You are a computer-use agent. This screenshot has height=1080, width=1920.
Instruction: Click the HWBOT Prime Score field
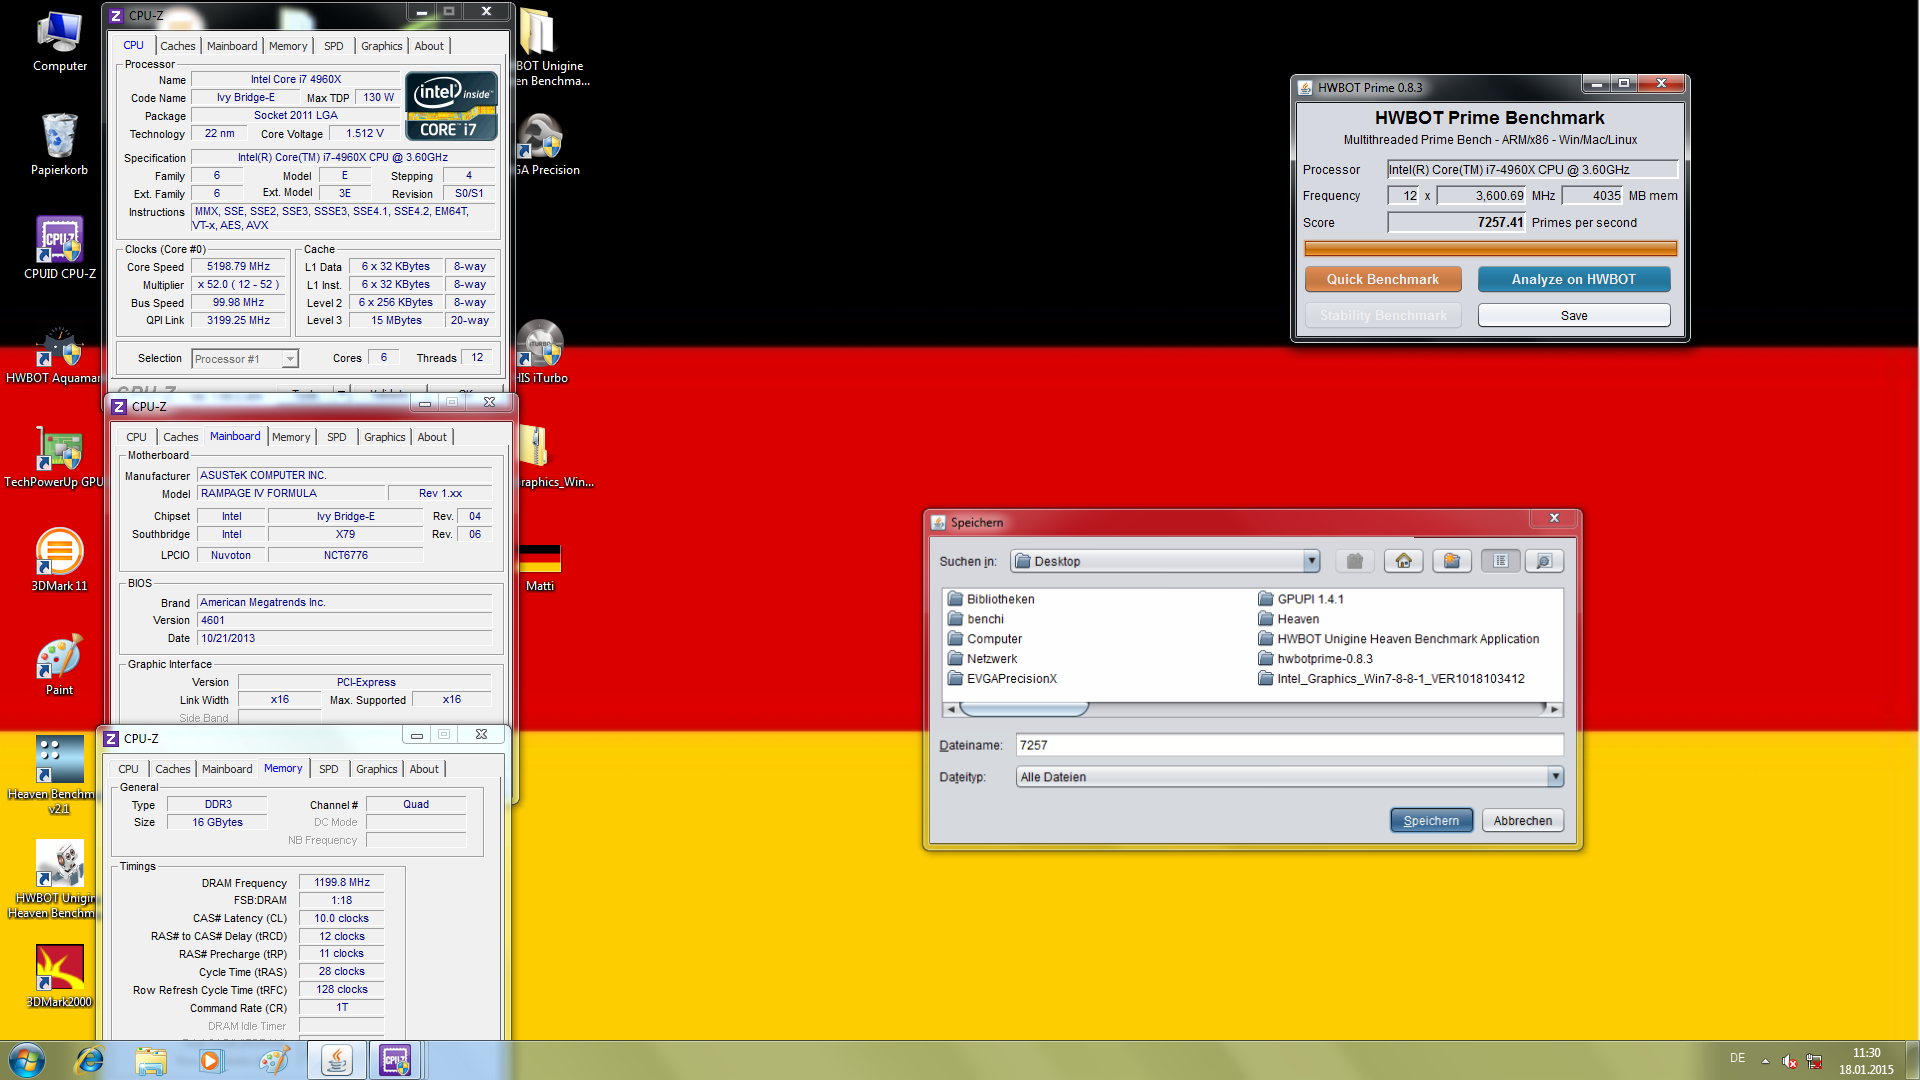1456,222
